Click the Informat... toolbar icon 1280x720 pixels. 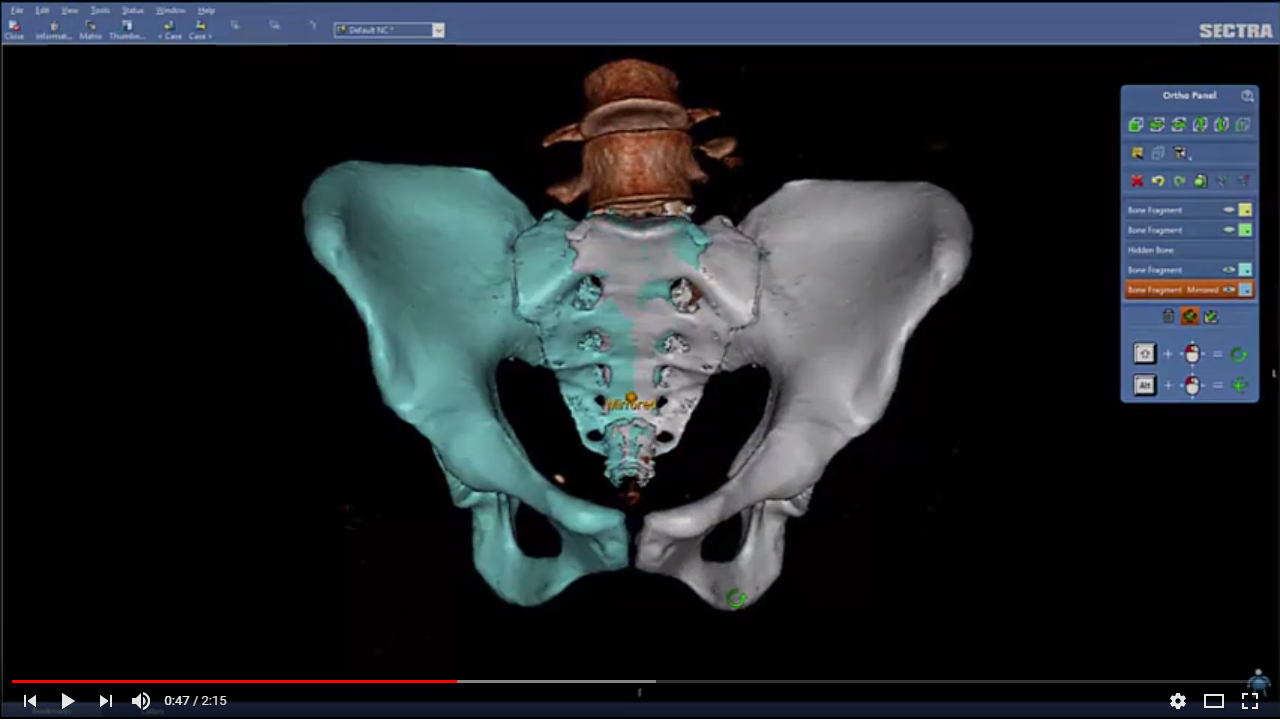54,27
